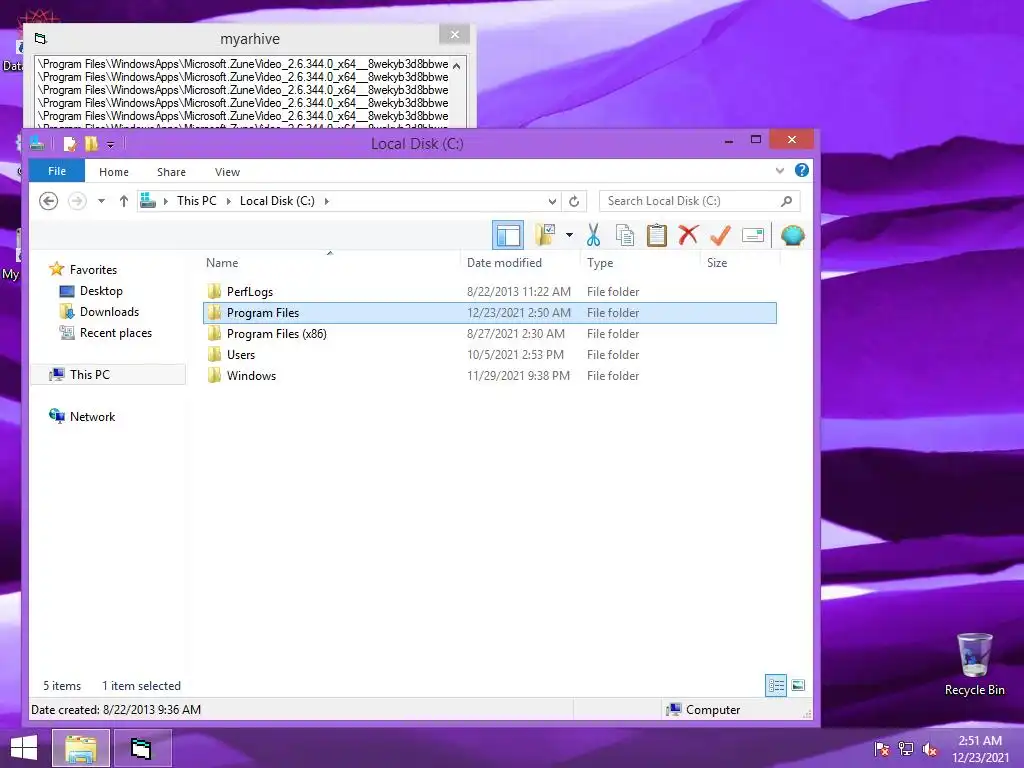Click the Local Disk (C:) breadcrumb
The width and height of the screenshot is (1024, 768).
277,201
